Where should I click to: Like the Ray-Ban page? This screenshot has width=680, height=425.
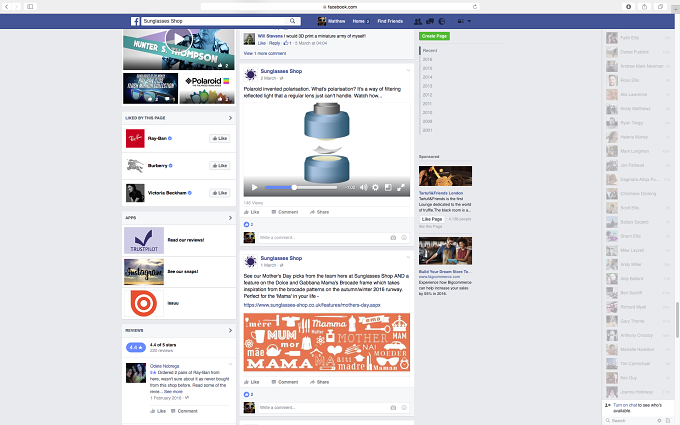pyautogui.click(x=220, y=138)
